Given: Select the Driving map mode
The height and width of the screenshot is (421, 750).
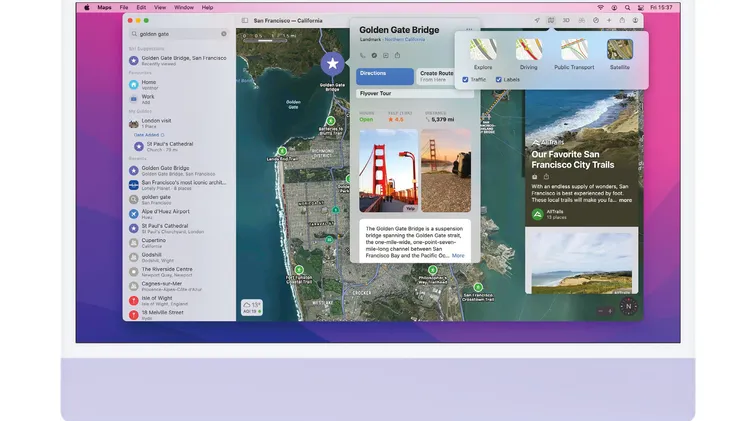Looking at the screenshot, I should point(529,55).
